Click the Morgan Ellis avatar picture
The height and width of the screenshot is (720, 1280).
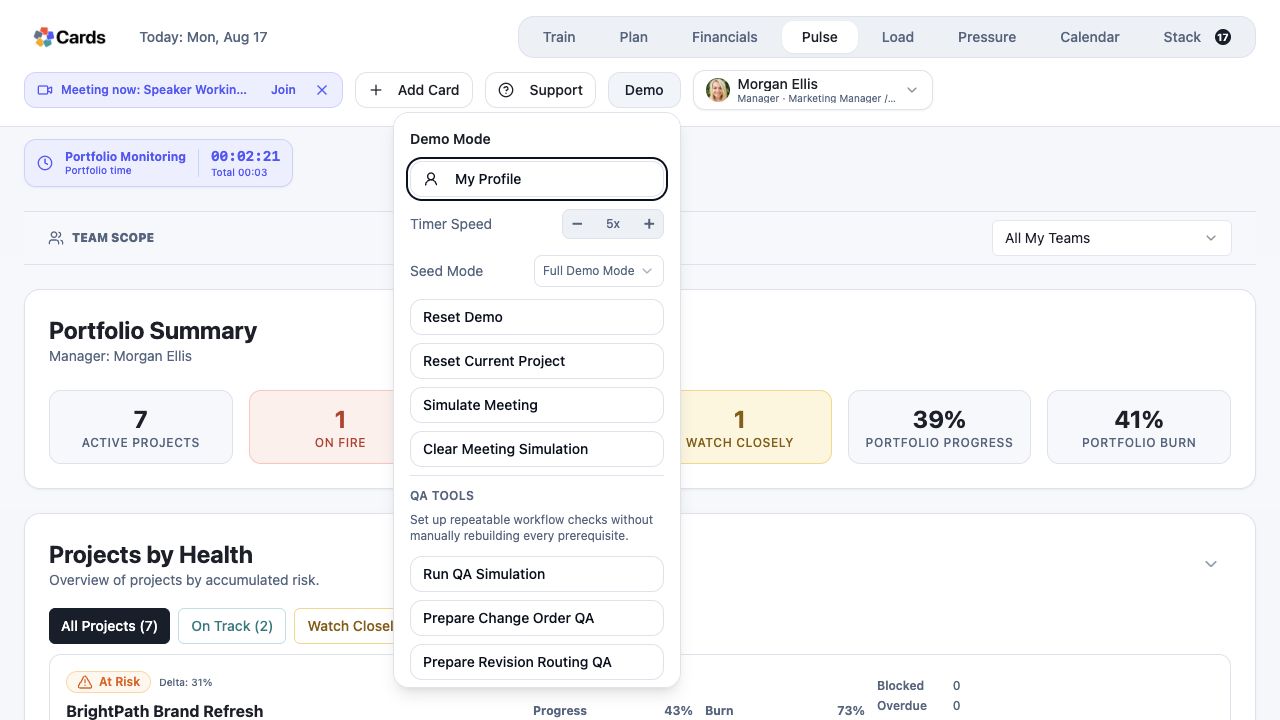pyautogui.click(x=718, y=90)
